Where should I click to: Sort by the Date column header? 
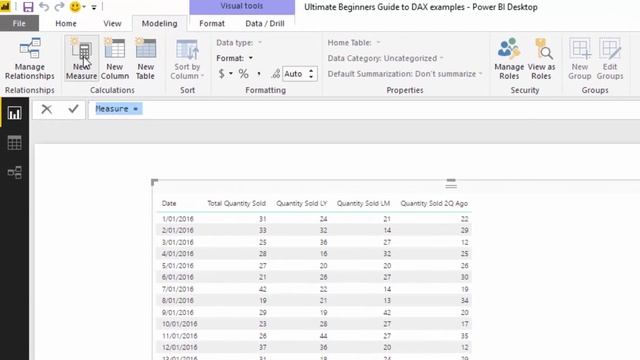tap(169, 203)
